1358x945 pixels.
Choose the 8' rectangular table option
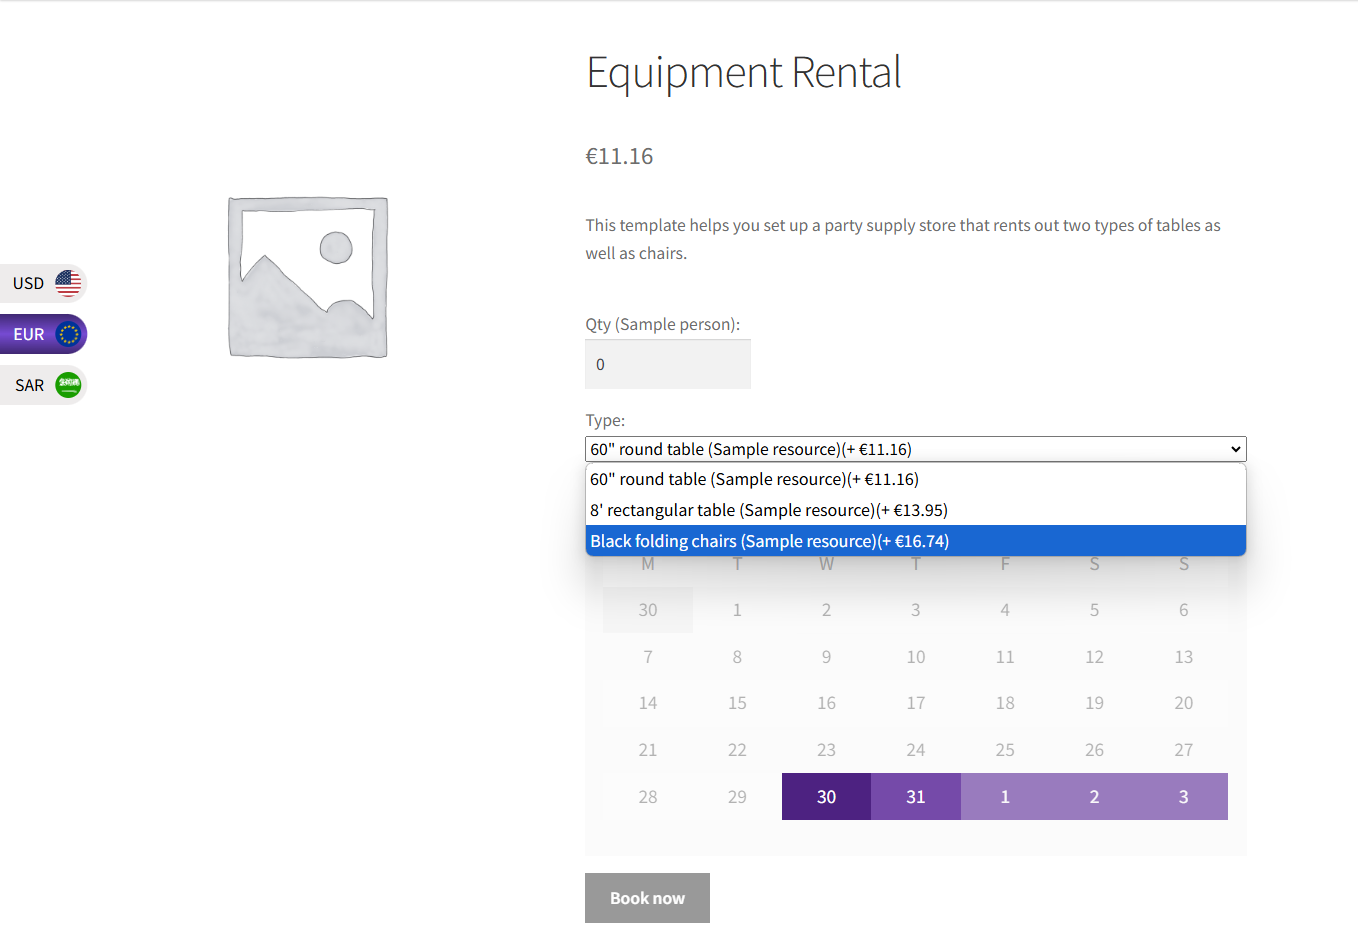(x=916, y=510)
